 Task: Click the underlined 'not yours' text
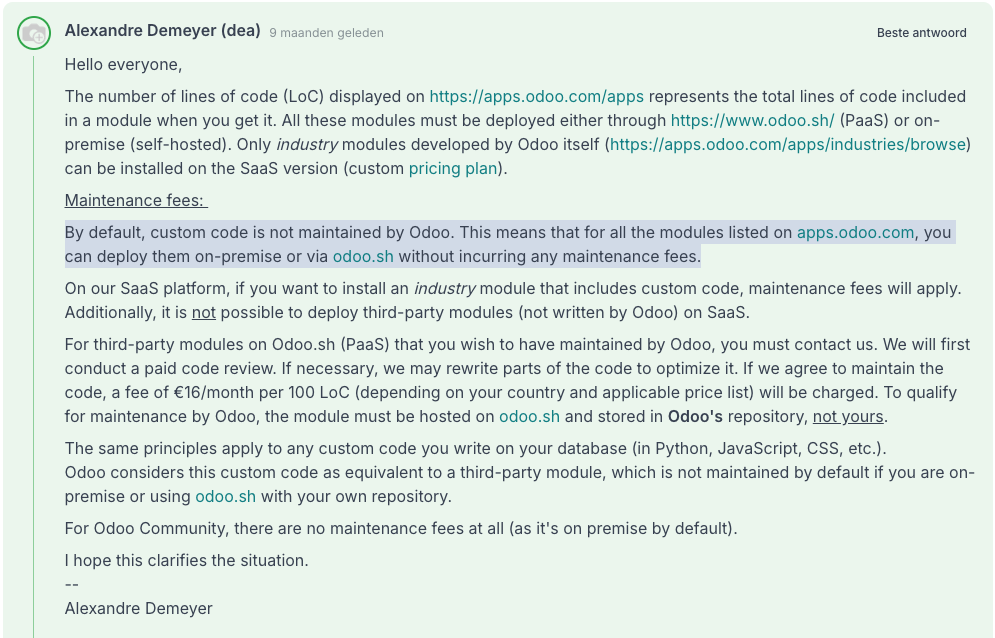(848, 417)
